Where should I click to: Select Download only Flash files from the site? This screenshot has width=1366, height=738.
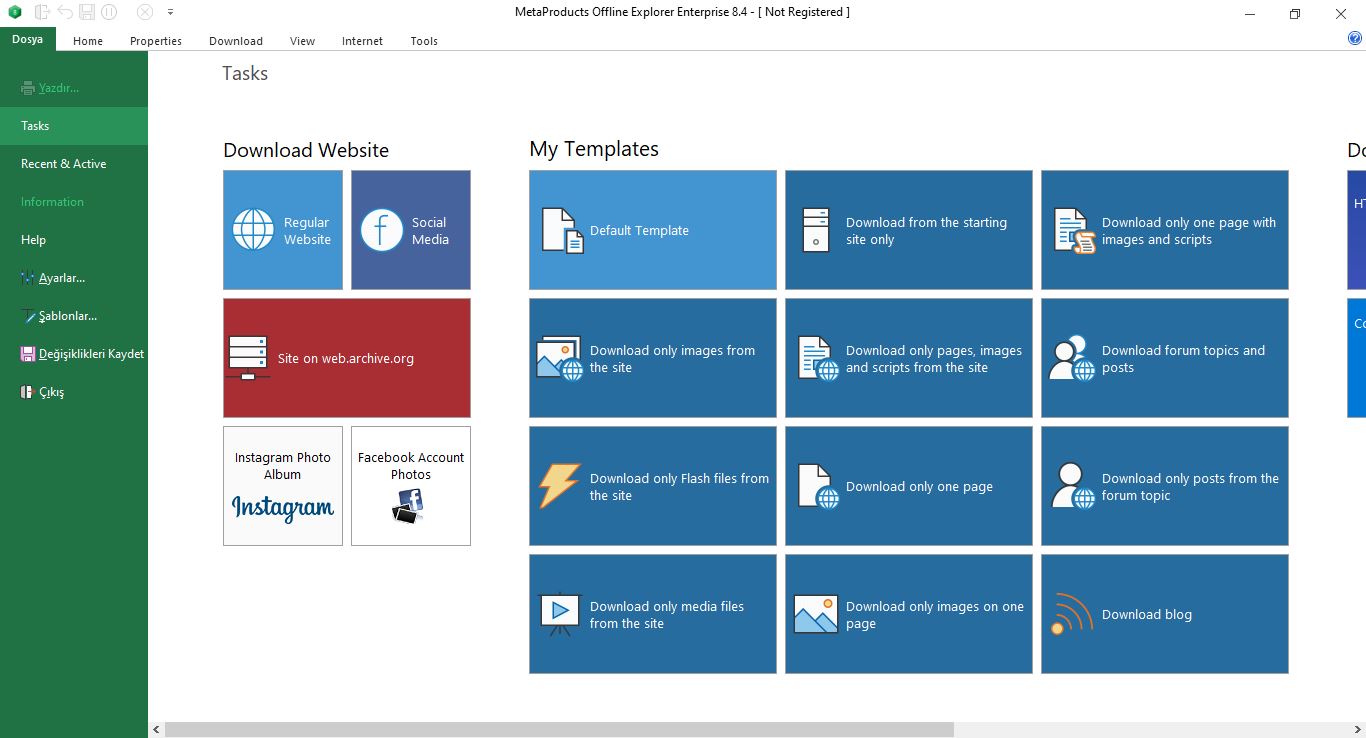(653, 486)
